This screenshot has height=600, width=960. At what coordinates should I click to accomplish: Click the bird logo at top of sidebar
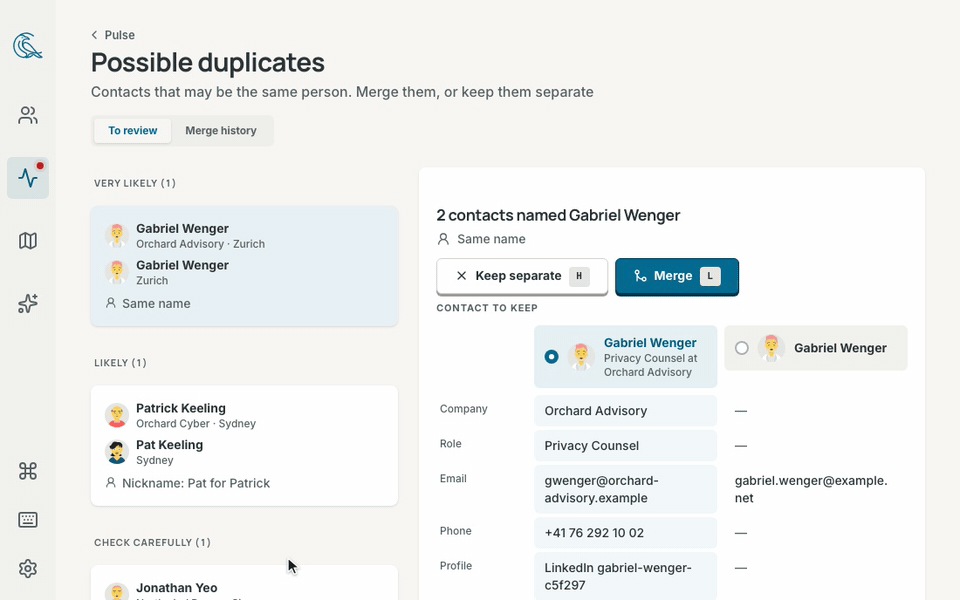[28, 46]
